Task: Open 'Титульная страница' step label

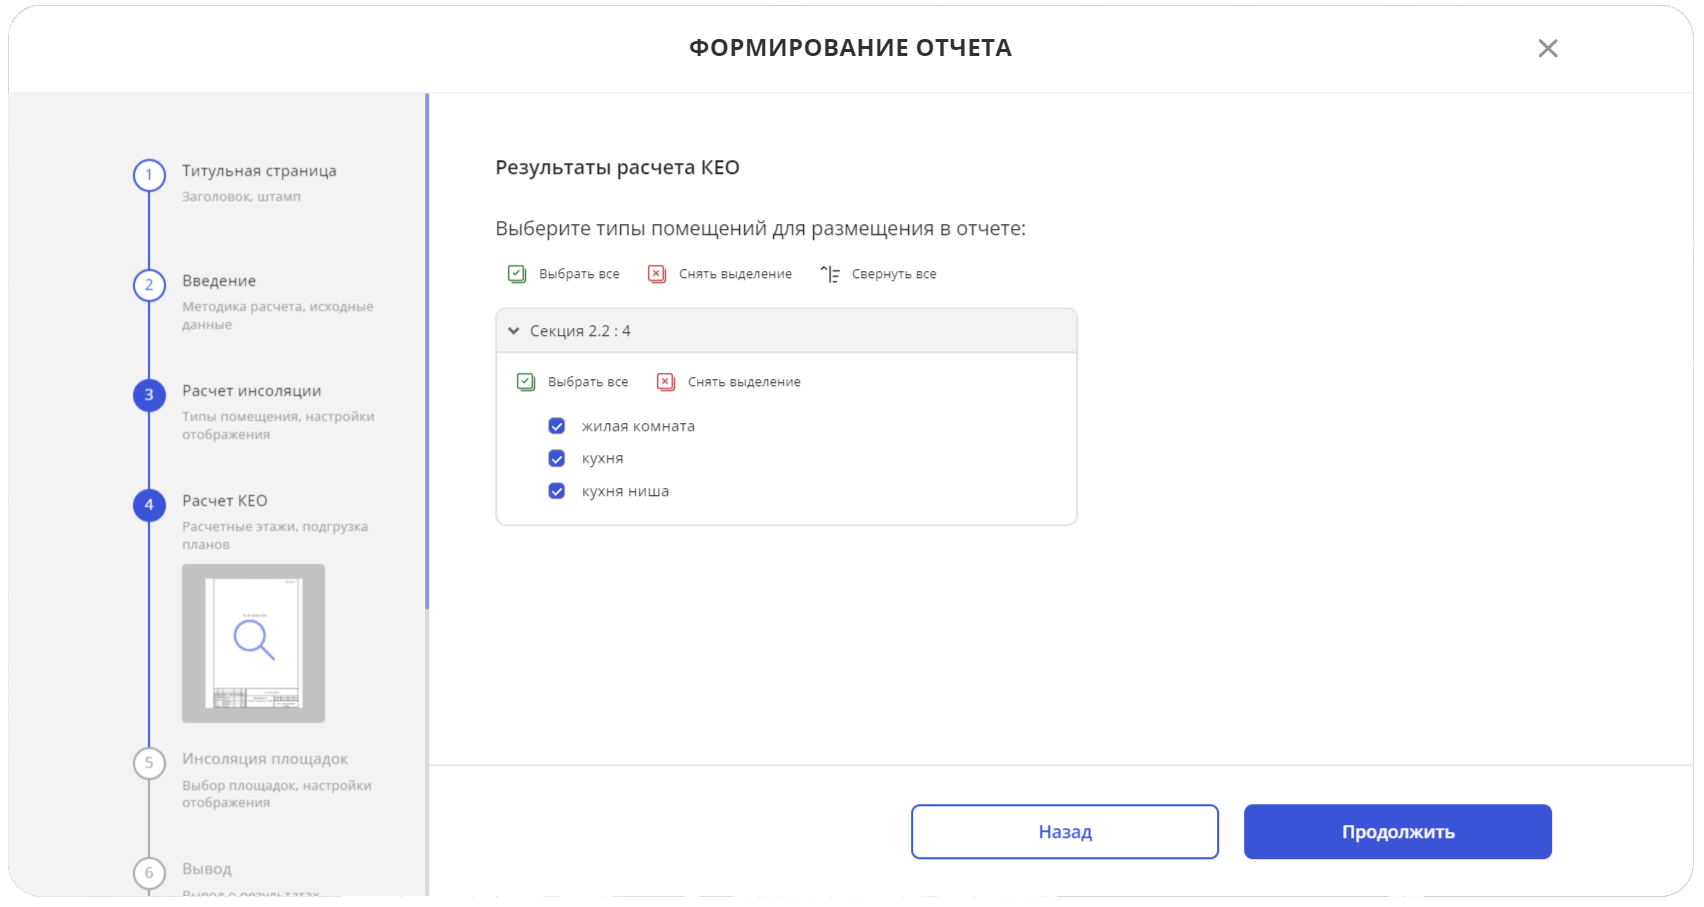Action: pos(259,171)
